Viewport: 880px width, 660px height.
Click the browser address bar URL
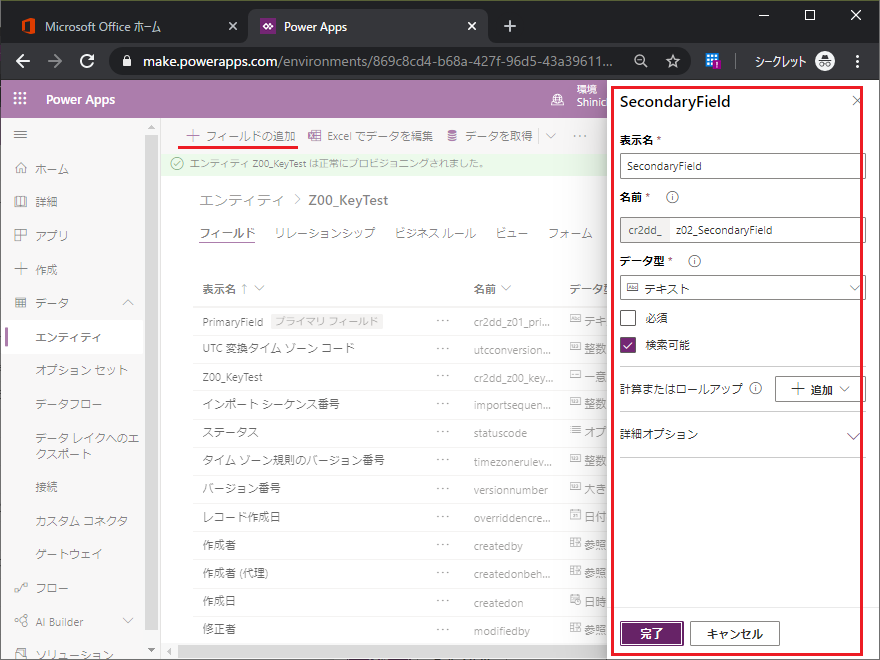tap(377, 61)
